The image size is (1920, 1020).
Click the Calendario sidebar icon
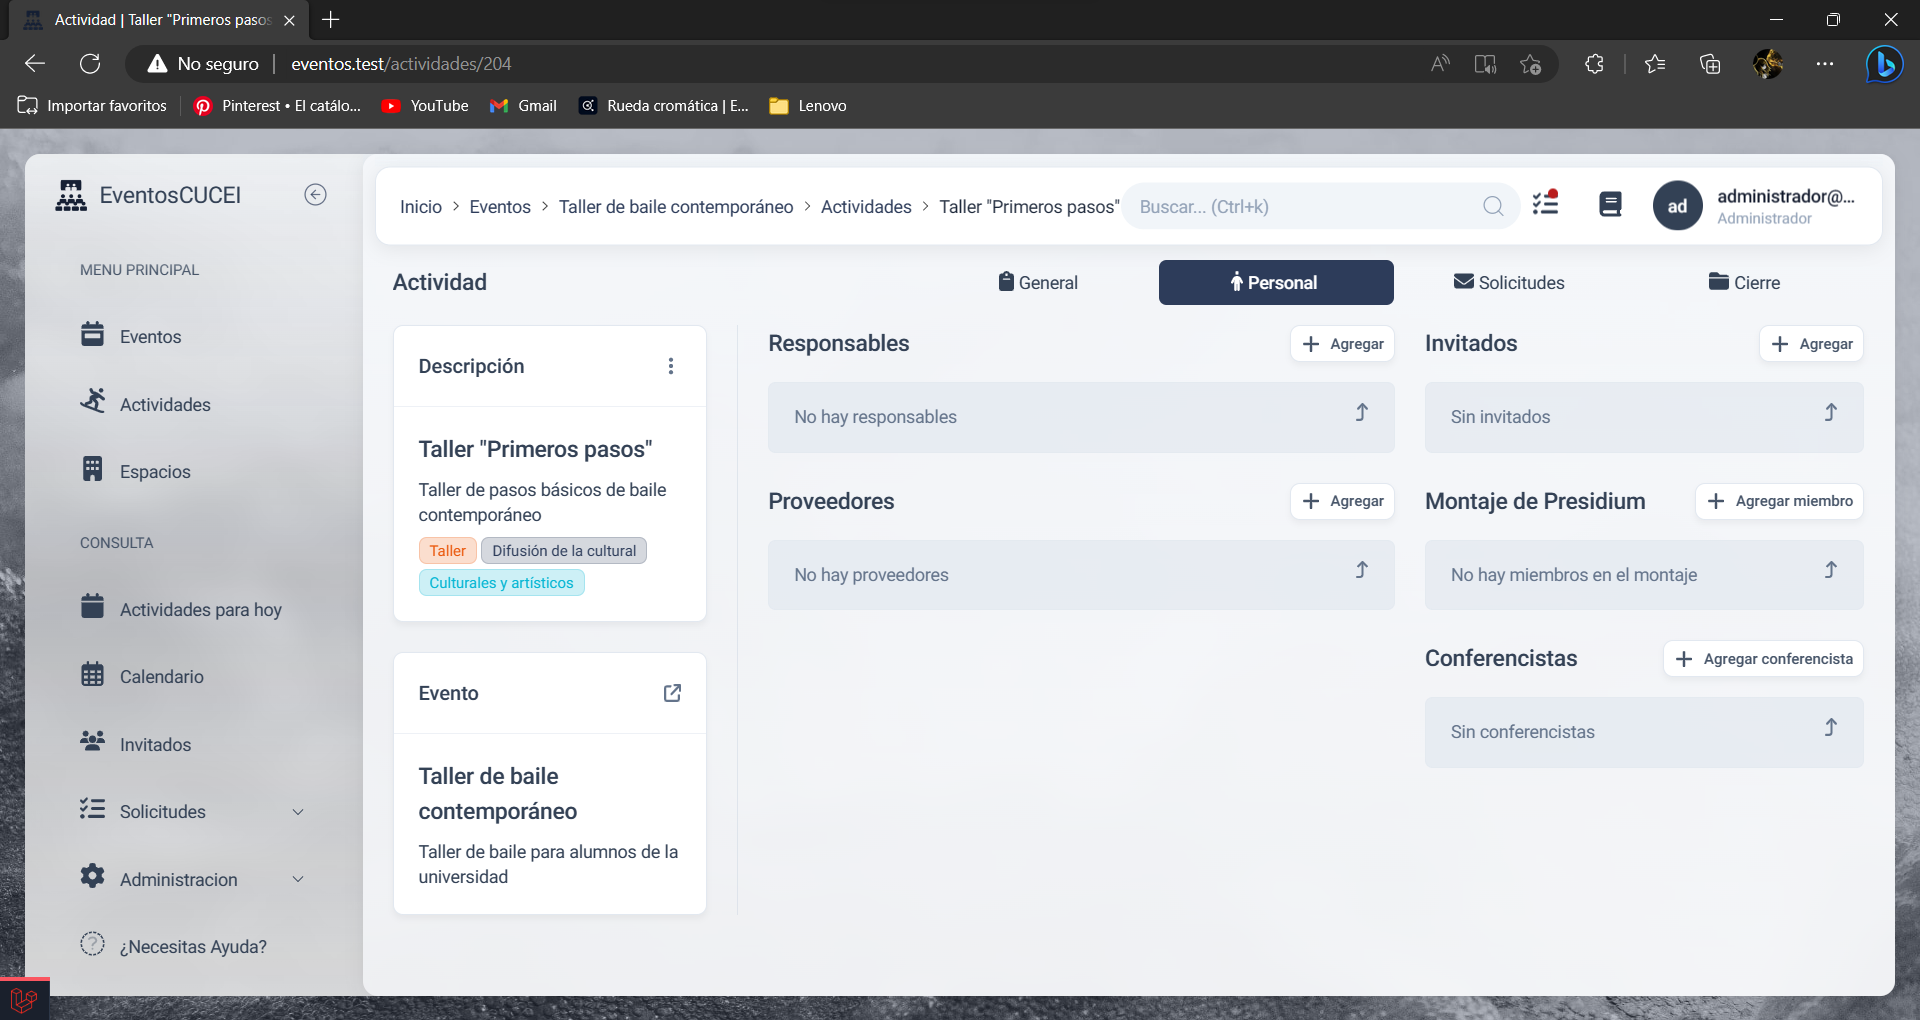(x=92, y=675)
